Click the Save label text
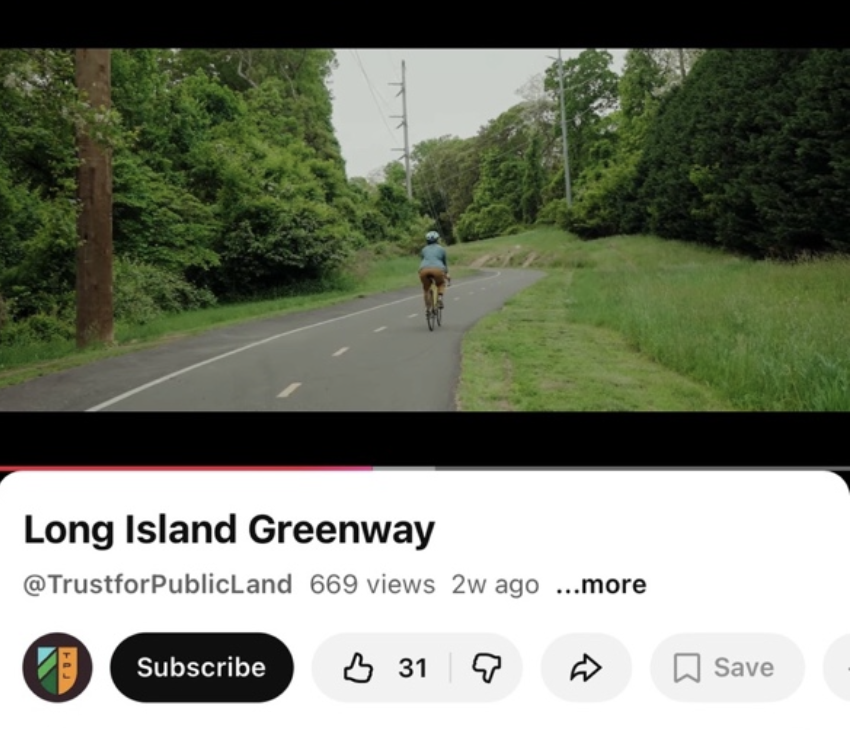The image size is (852, 730). point(744,667)
